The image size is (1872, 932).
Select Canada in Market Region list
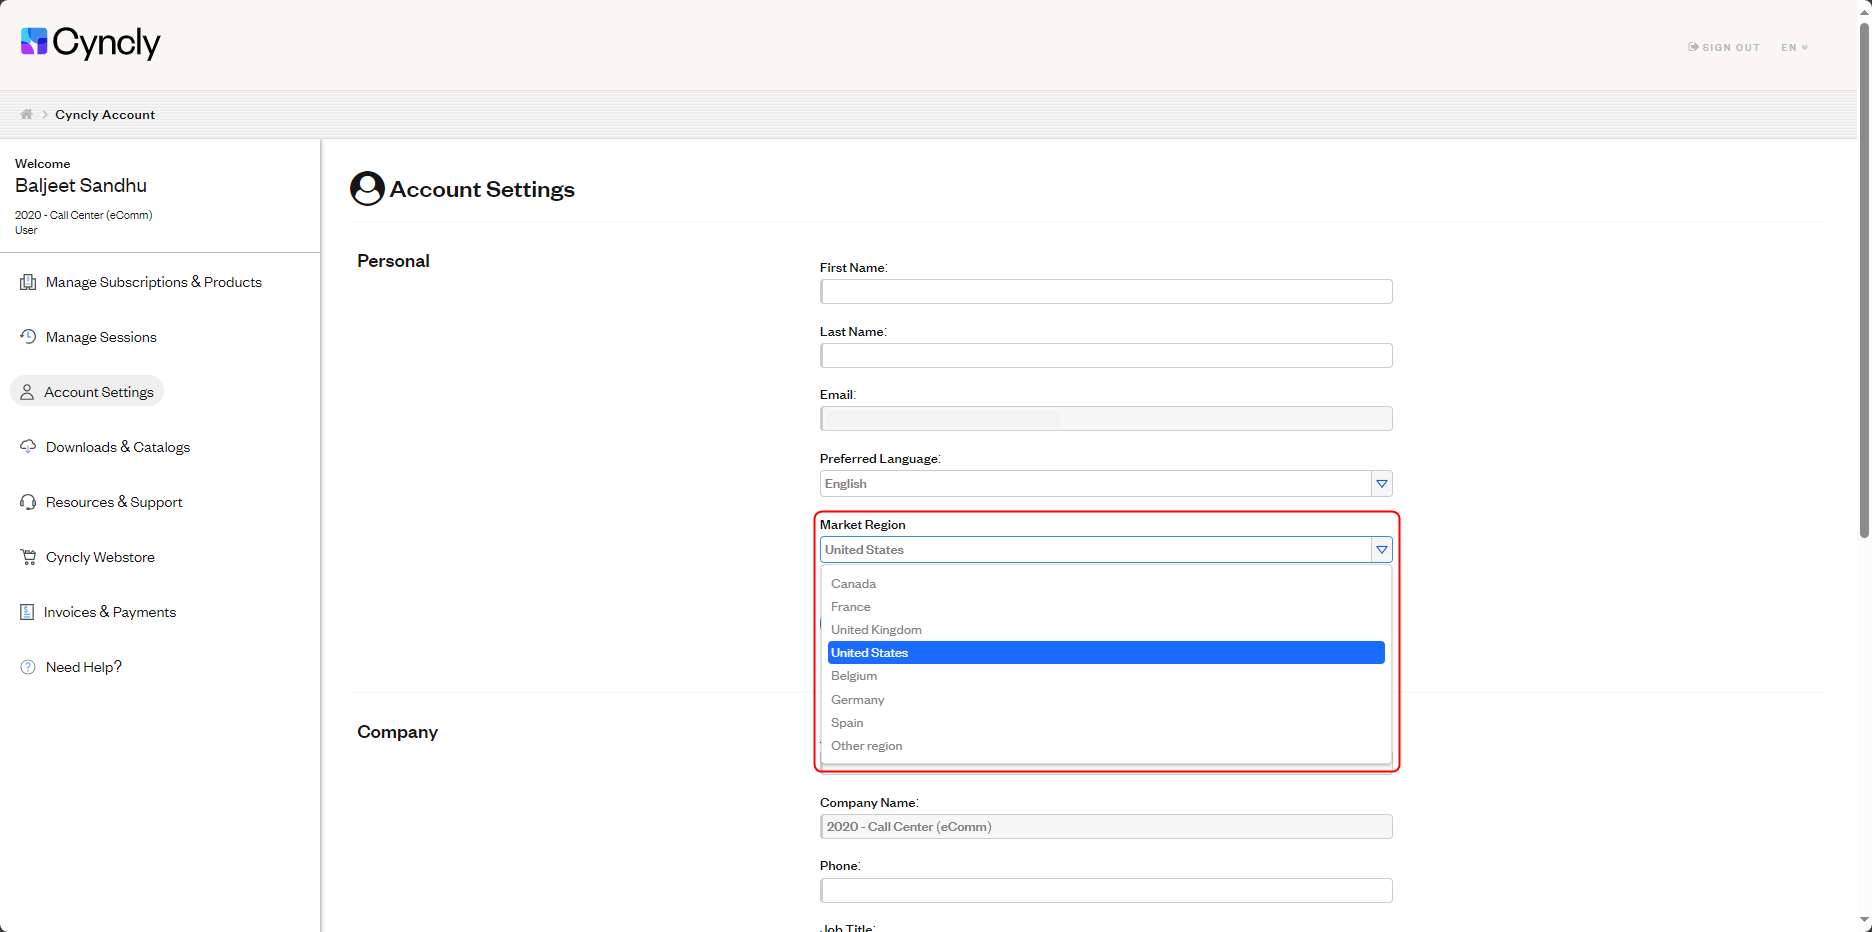1106,583
